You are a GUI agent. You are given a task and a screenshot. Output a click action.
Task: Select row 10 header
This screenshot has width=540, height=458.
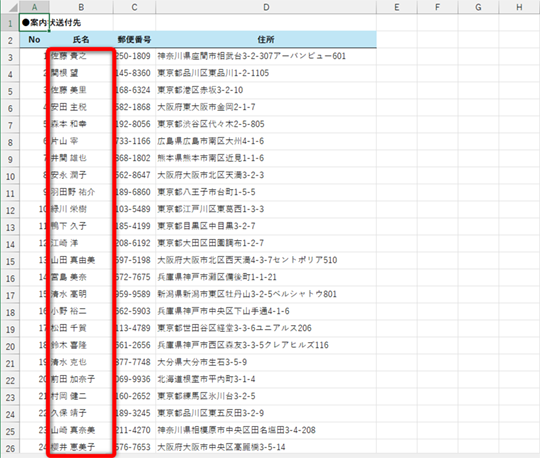(10, 176)
